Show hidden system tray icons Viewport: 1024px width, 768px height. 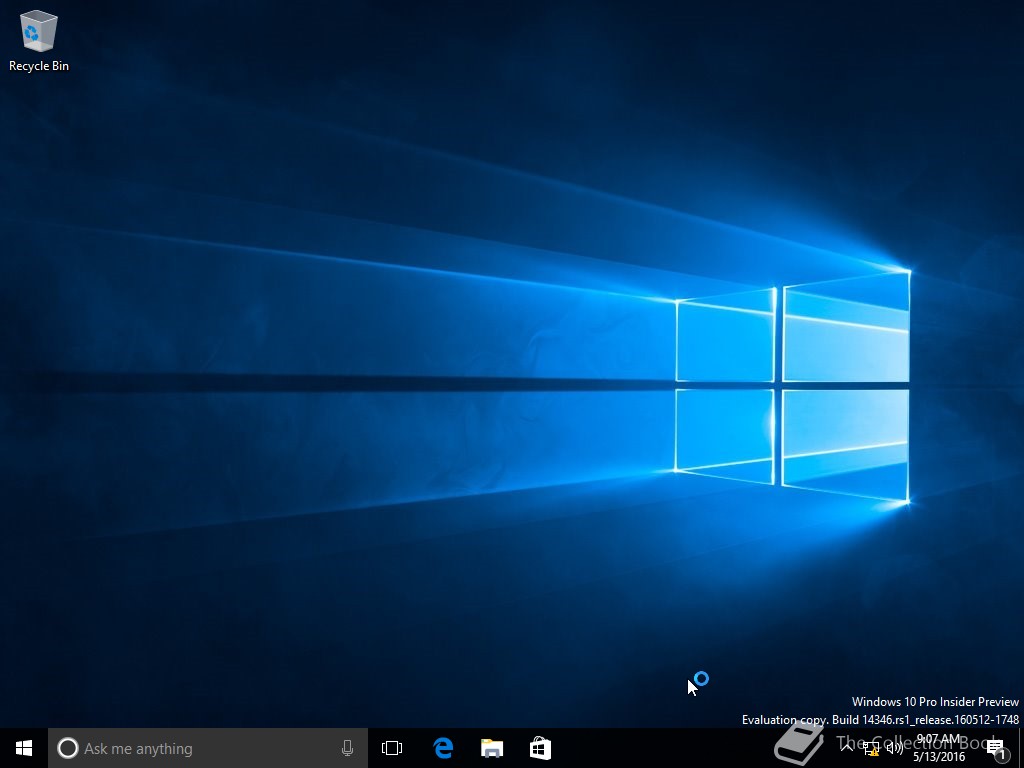tap(846, 748)
